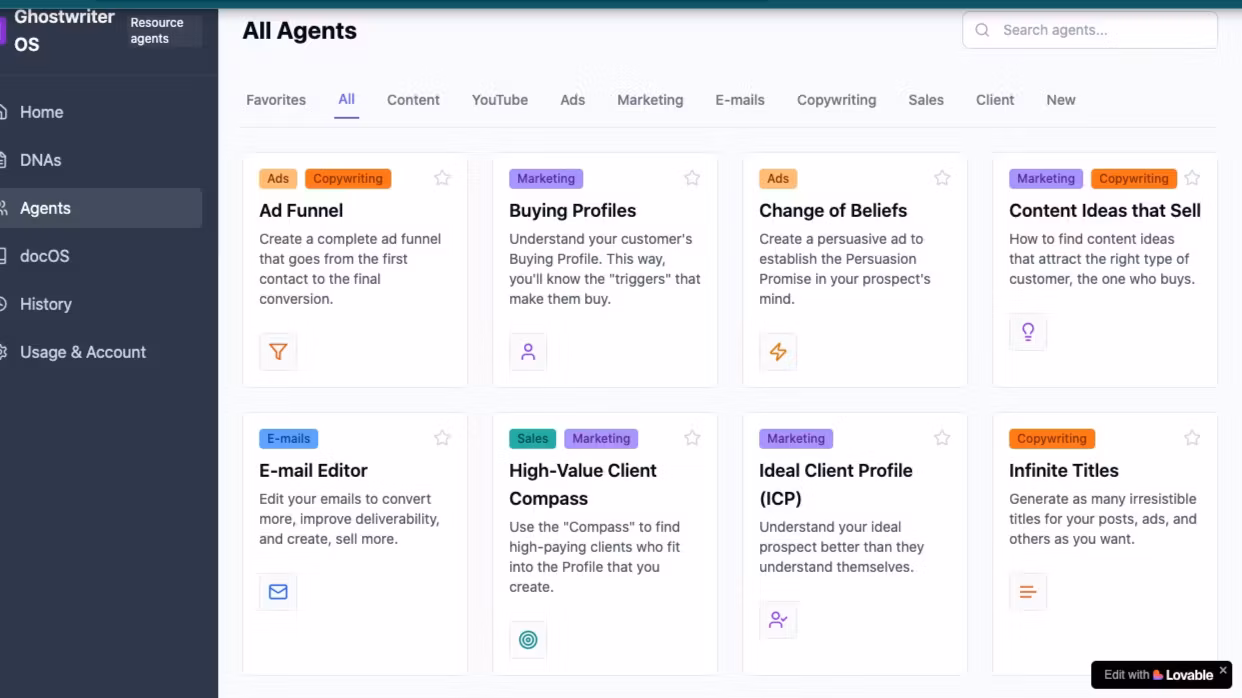The image size is (1242, 698).
Task: Open the Infinite Titles agent title
Action: (x=1064, y=470)
